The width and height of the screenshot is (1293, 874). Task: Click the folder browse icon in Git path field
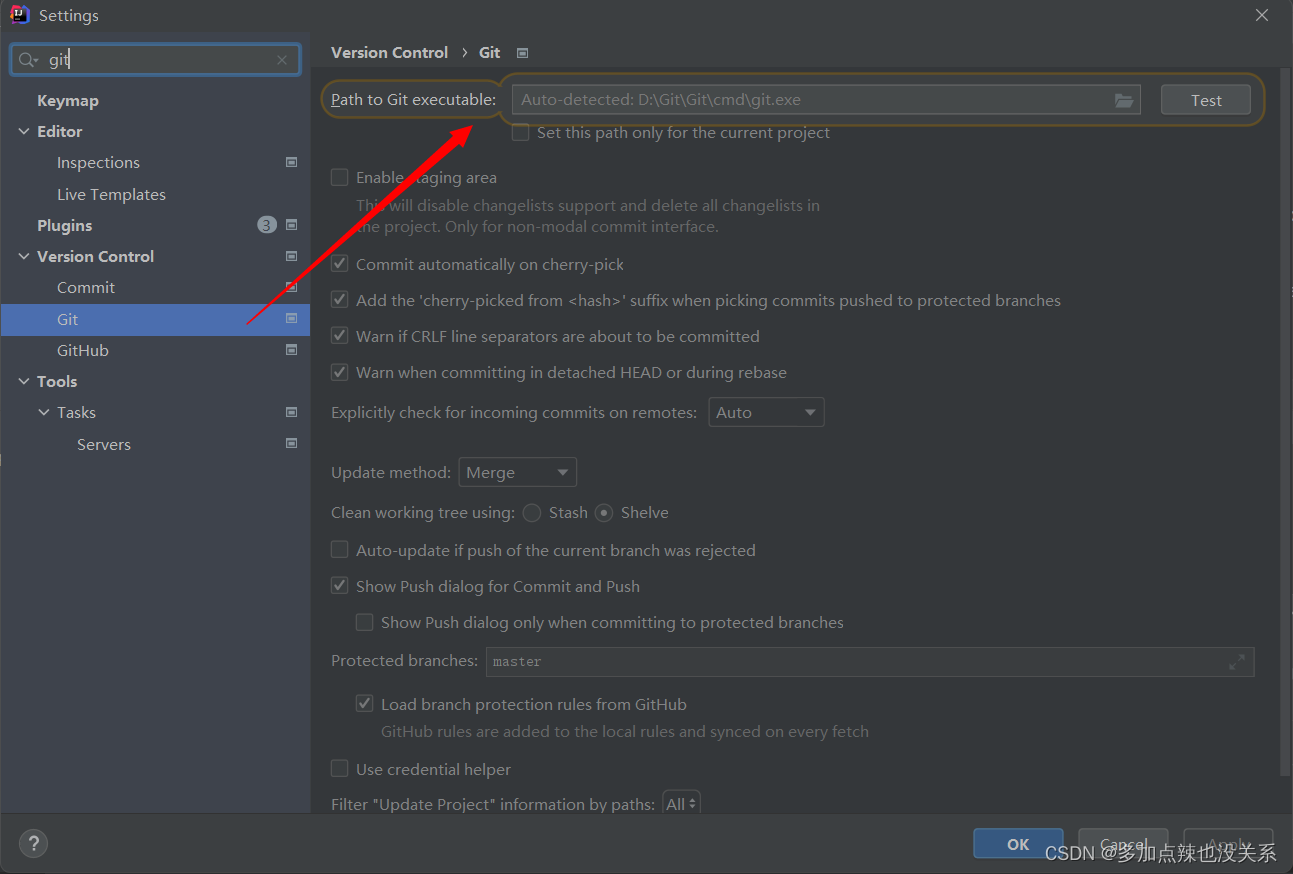[x=1124, y=100]
